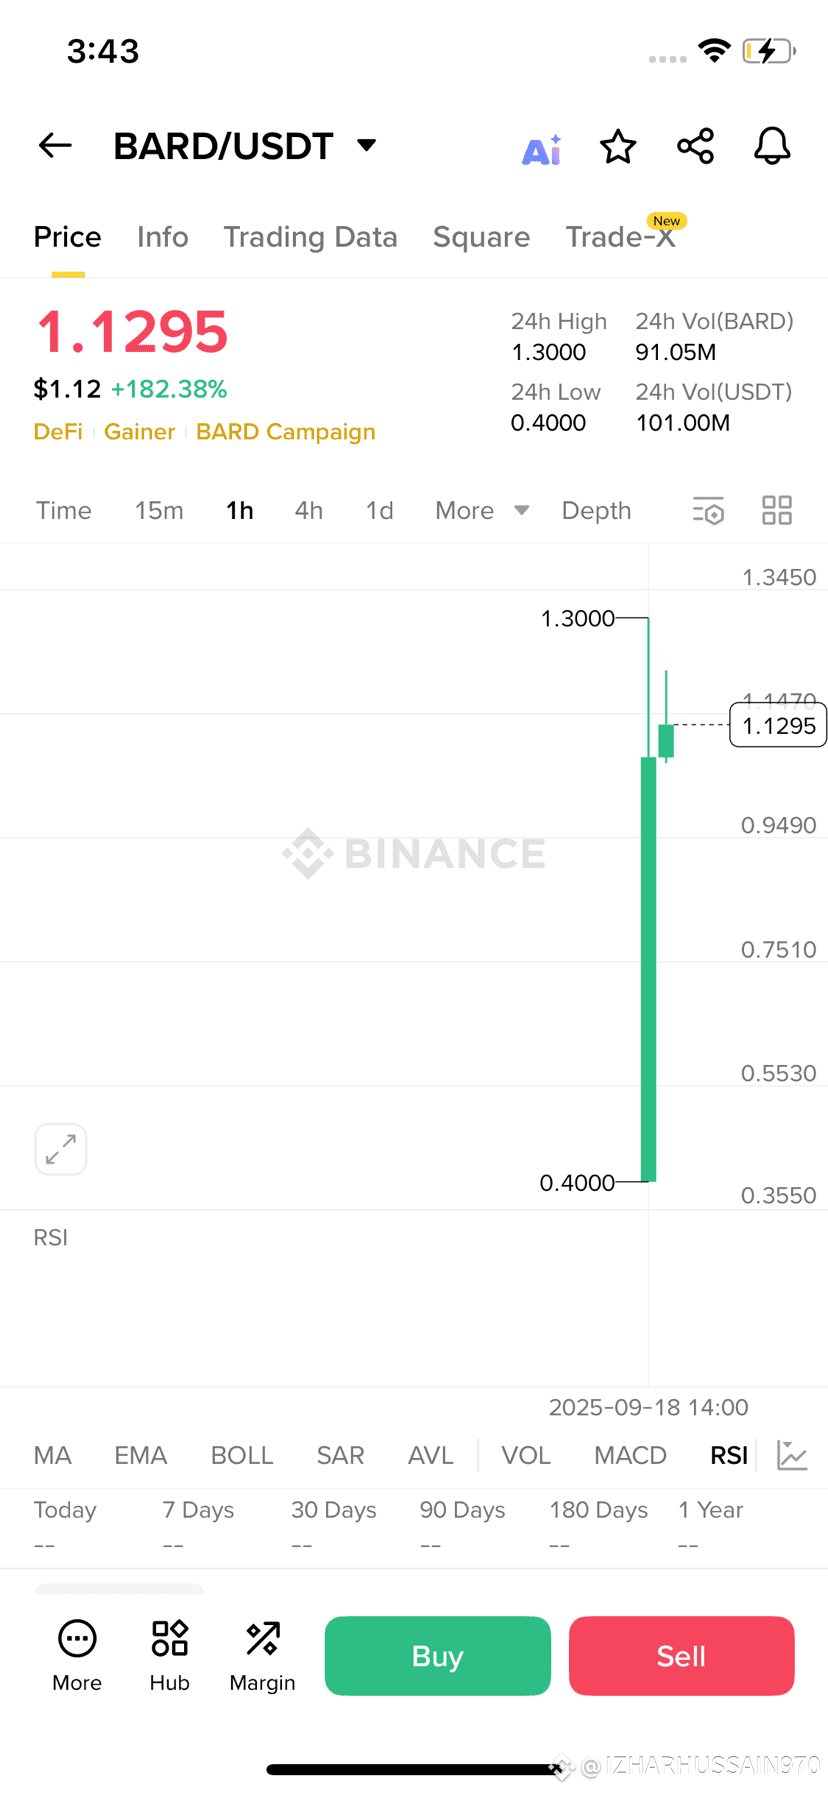This screenshot has width=828, height=1793.
Task: Open the BARD/USDT pair dropdown
Action: pos(367,146)
